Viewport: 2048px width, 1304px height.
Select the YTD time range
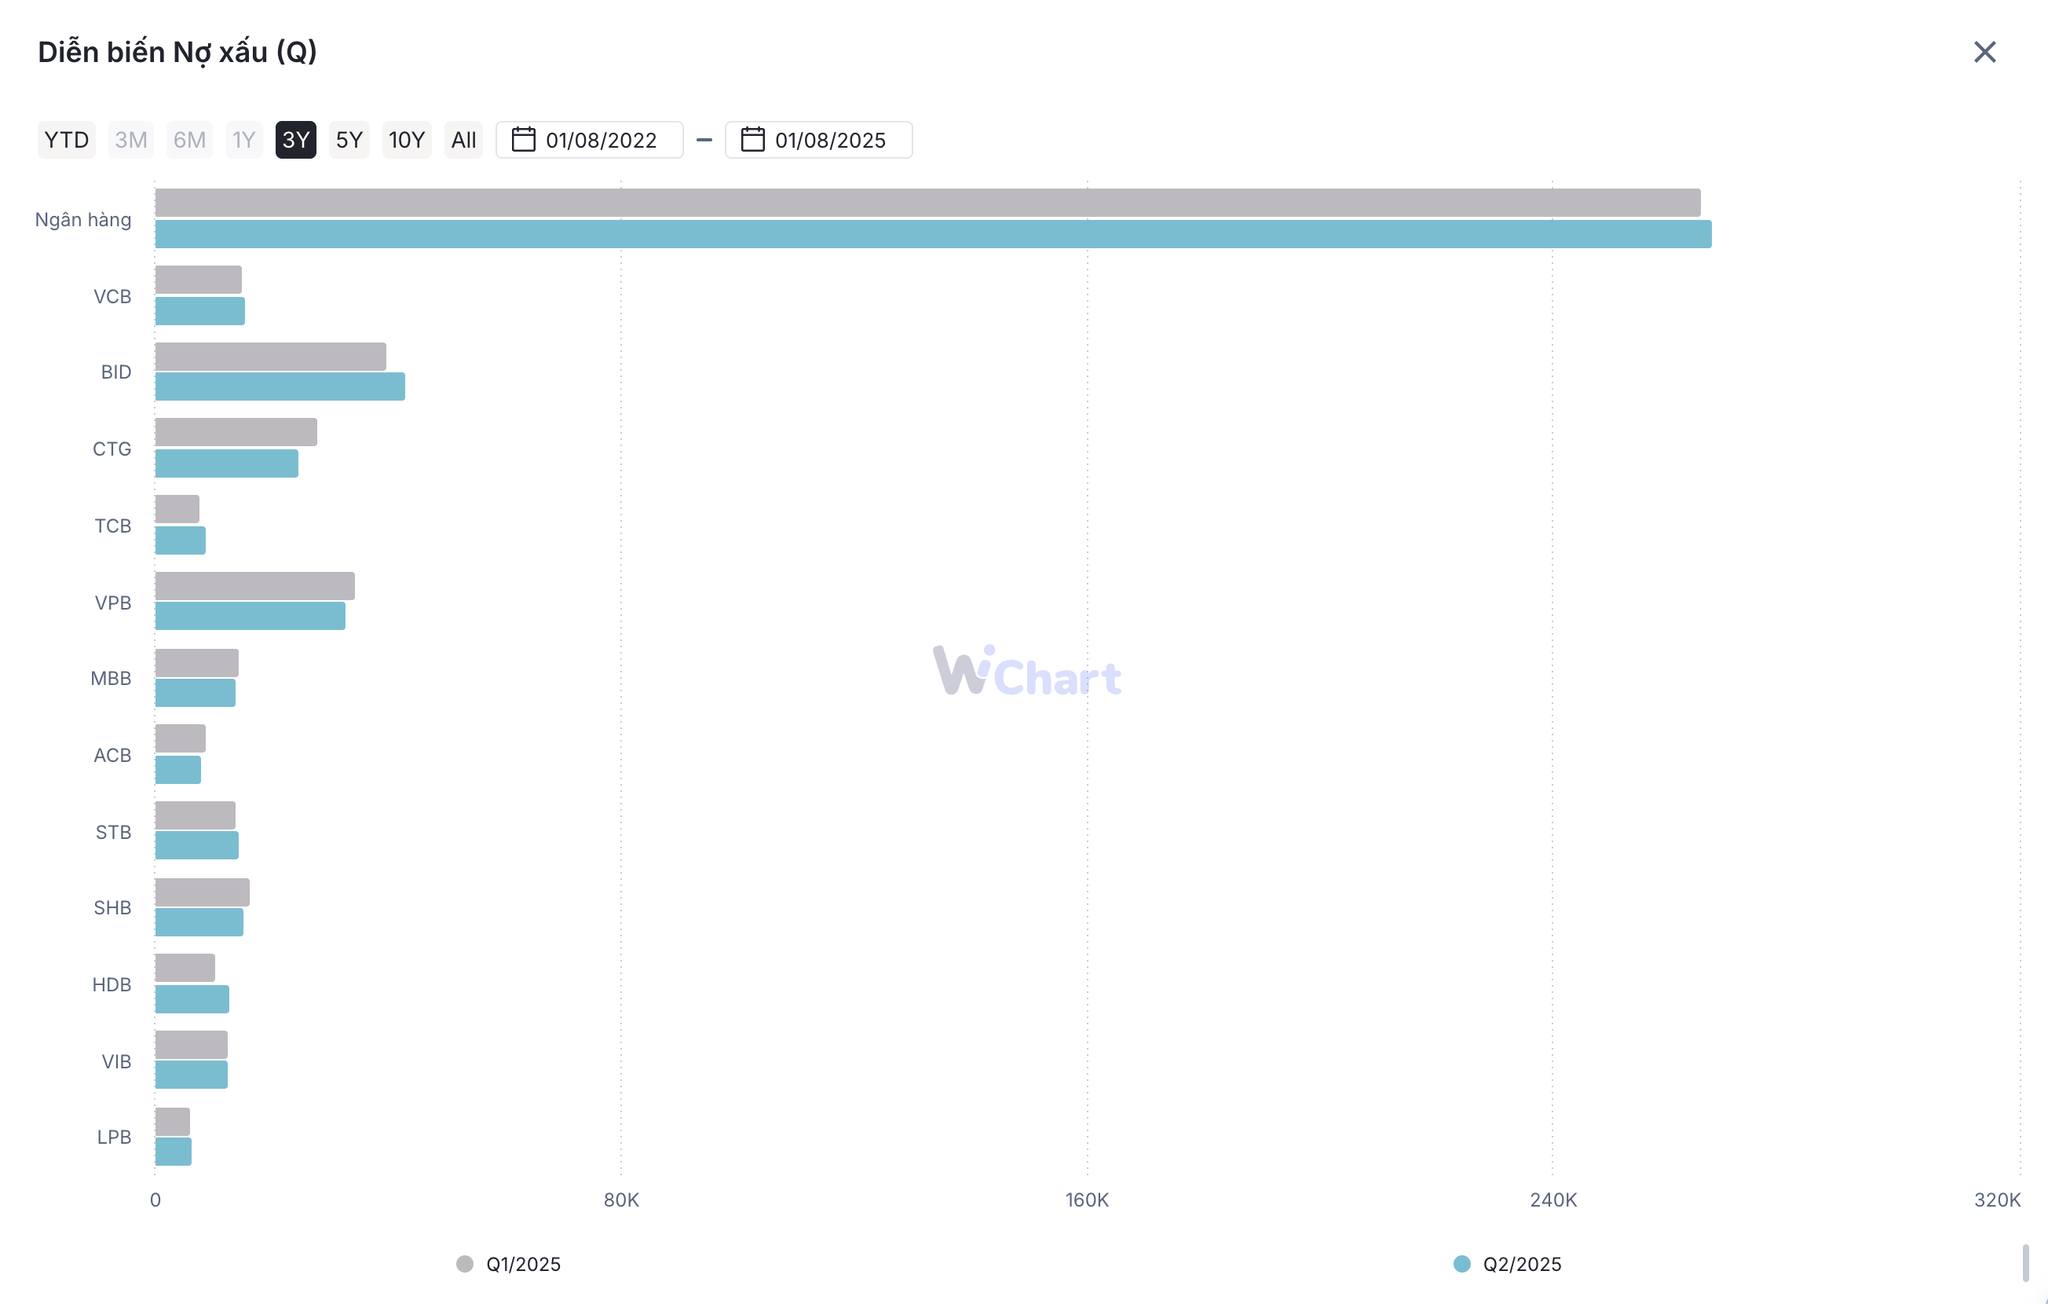(66, 140)
